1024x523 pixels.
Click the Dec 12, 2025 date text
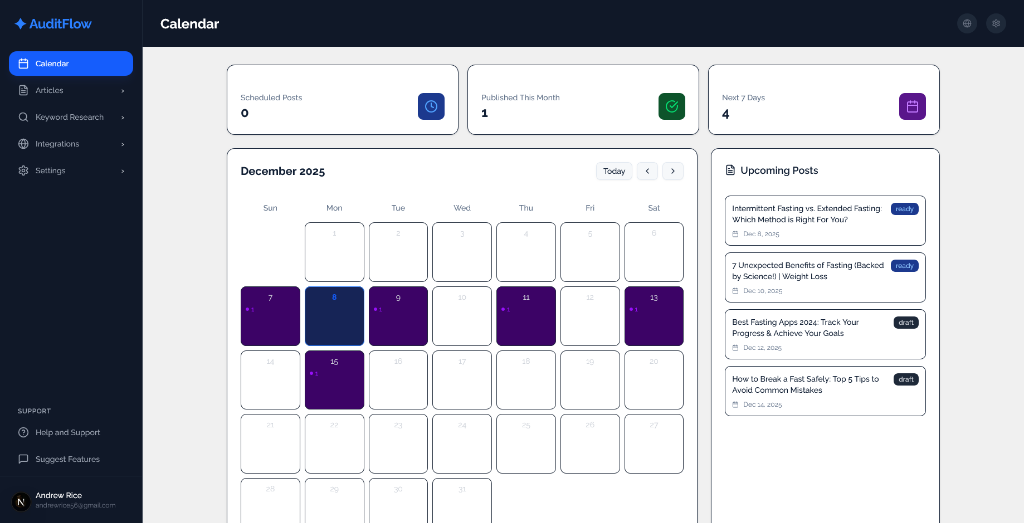pos(762,348)
